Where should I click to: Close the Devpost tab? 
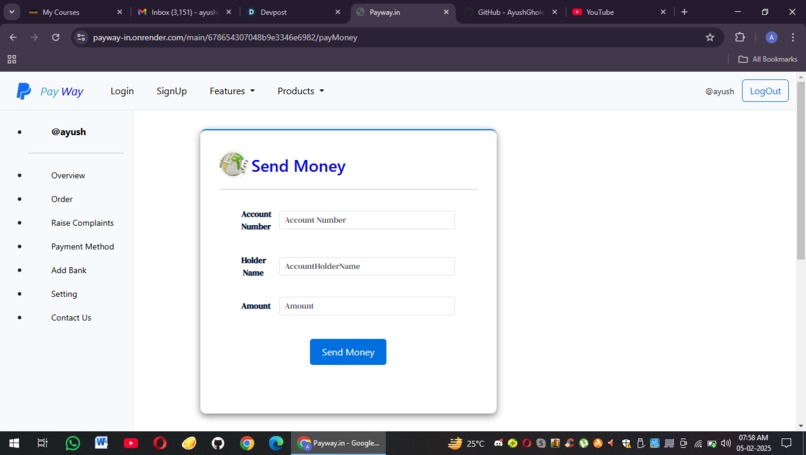[x=338, y=12]
